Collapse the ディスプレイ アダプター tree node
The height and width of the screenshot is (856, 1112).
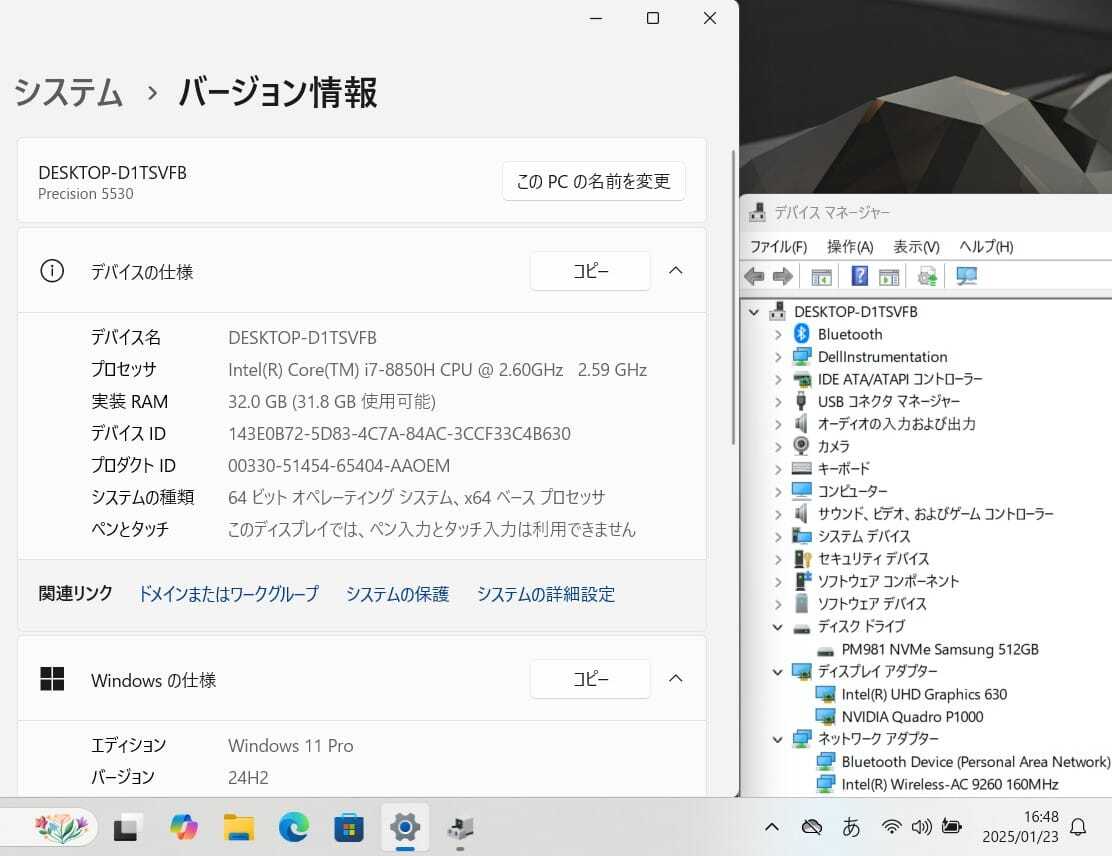(778, 672)
